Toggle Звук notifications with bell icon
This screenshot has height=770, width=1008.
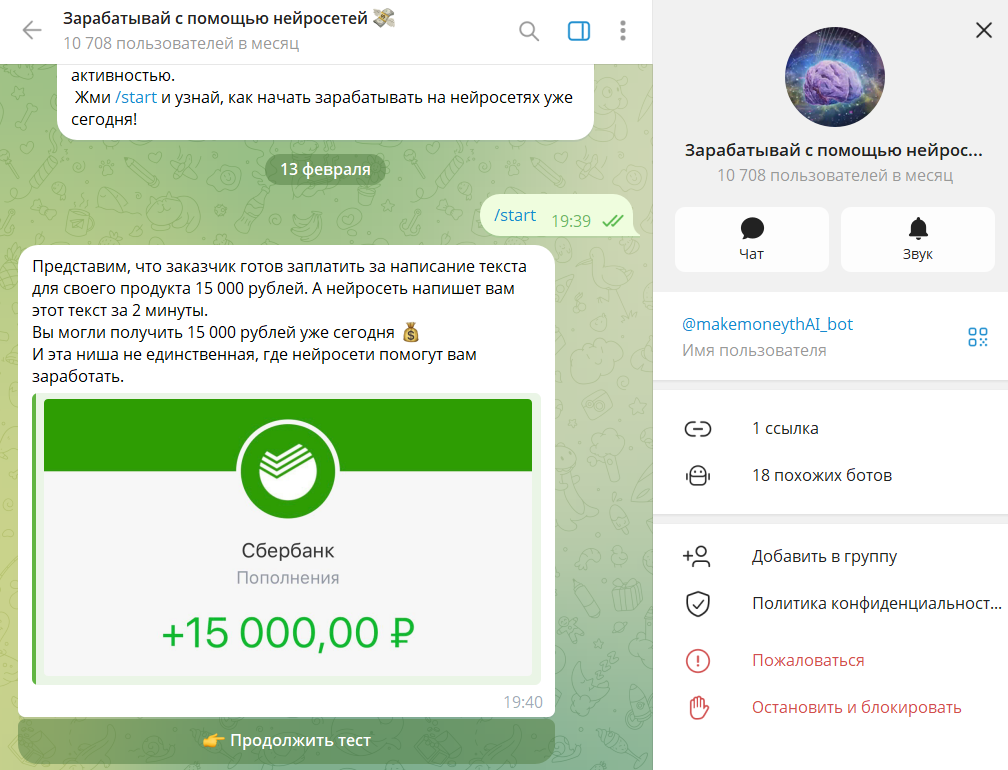917,239
